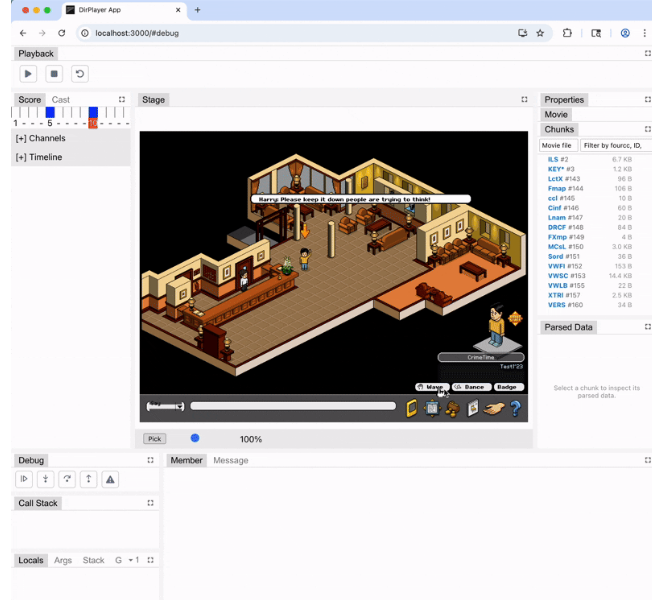
Task: Click the warning triangle debug icon
Action: pos(110,479)
